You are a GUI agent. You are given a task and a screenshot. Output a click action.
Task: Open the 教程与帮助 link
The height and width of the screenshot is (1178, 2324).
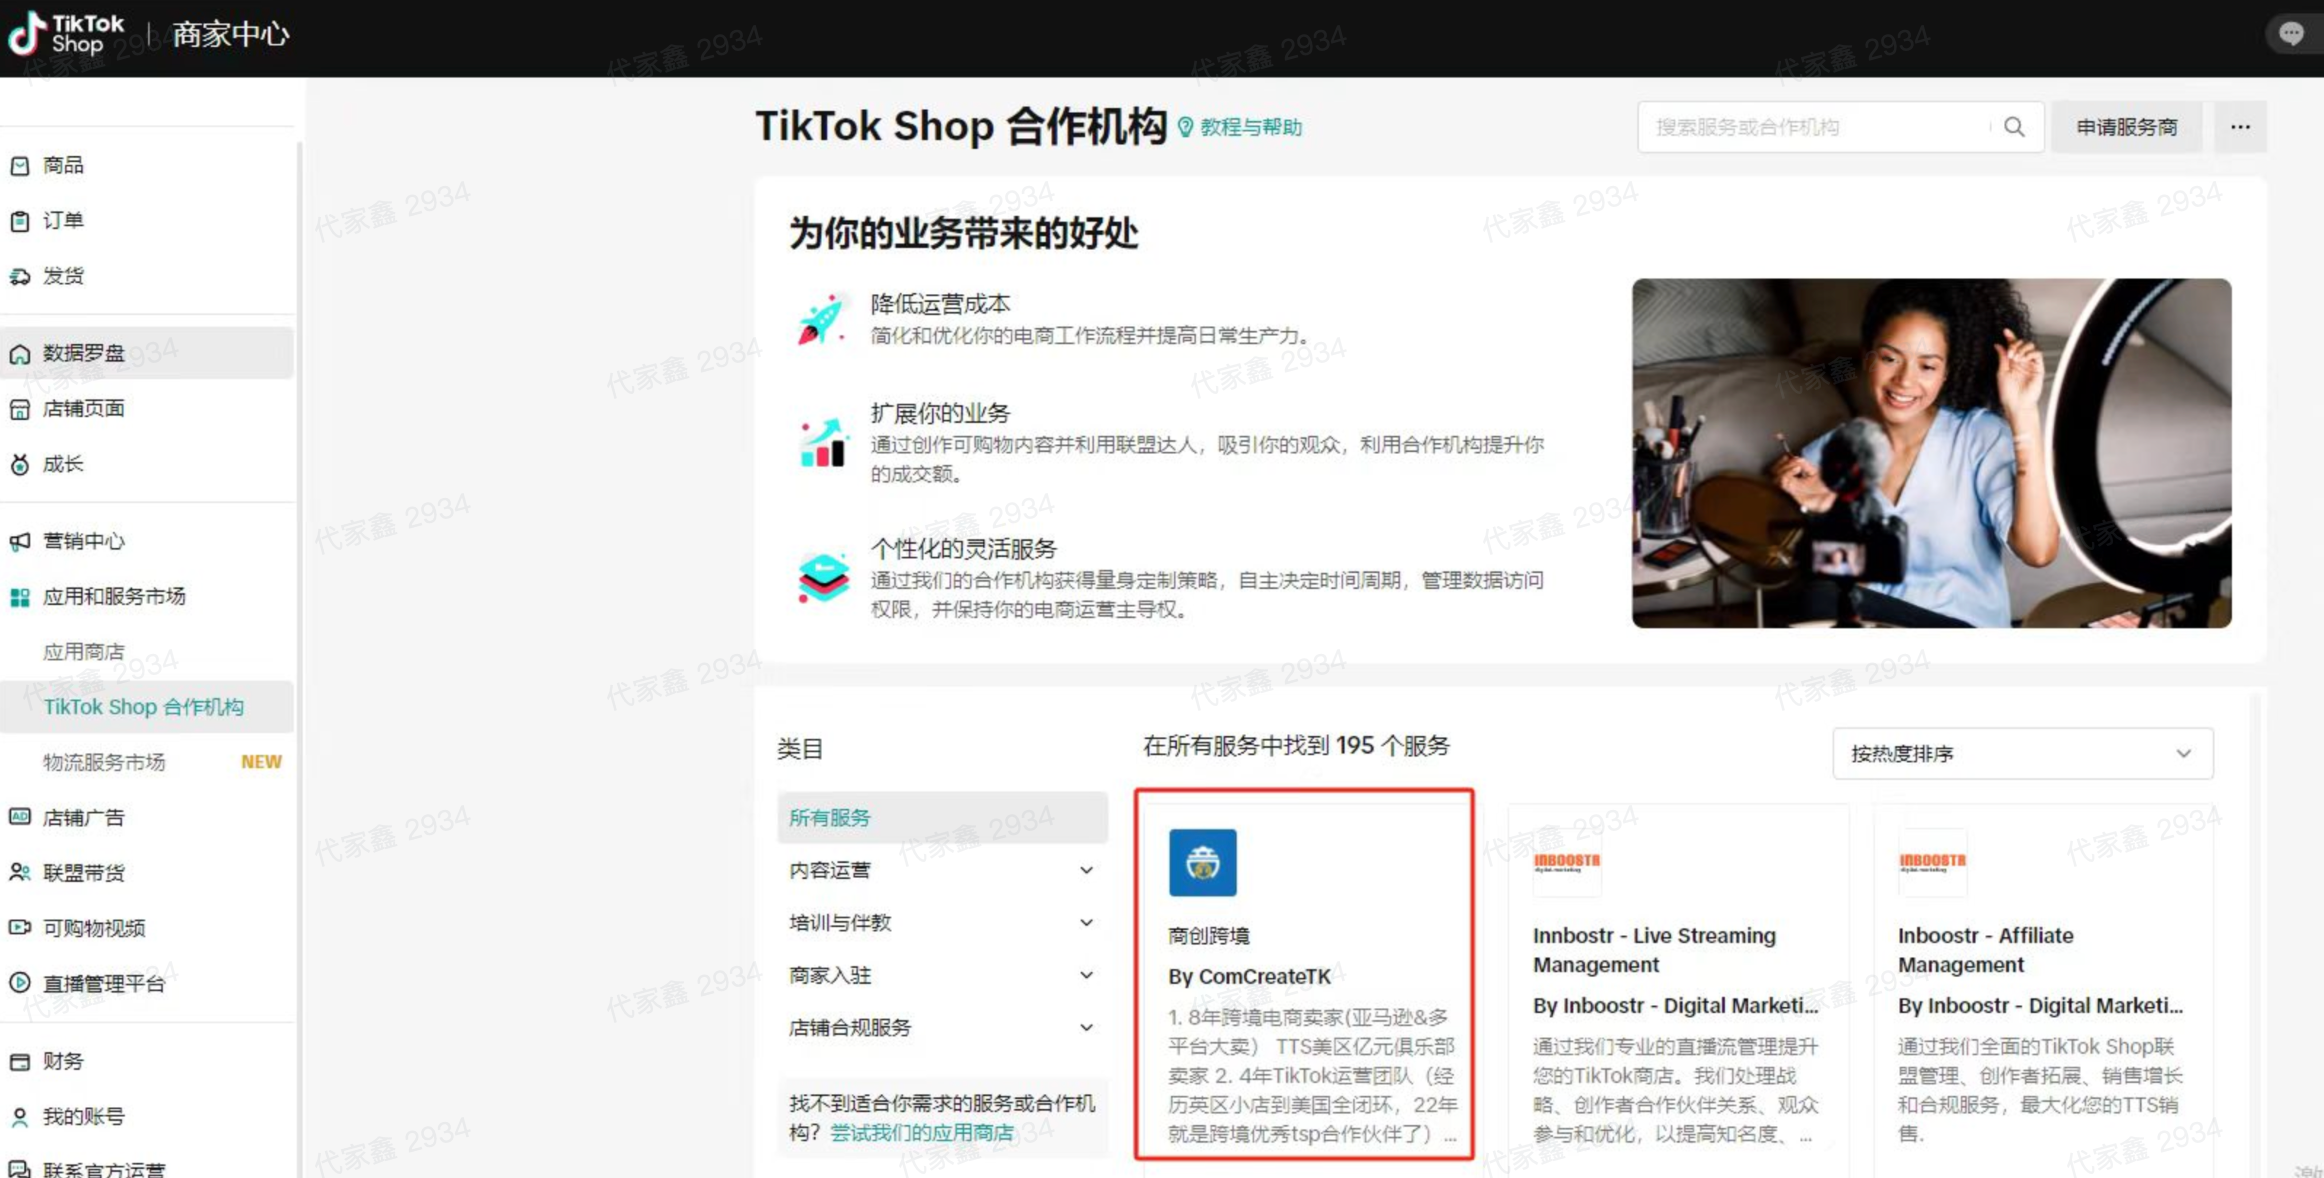(x=1250, y=127)
